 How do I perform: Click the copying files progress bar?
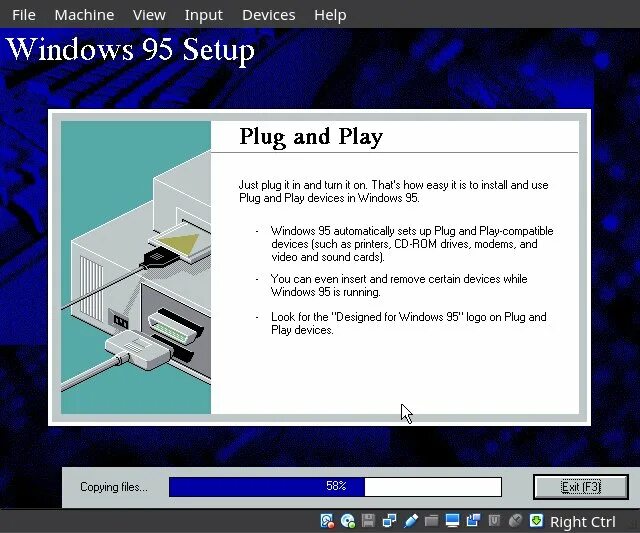point(335,487)
